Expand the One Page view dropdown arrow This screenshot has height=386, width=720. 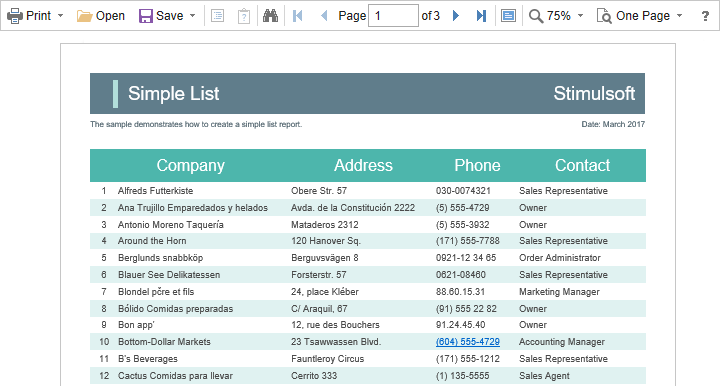click(x=680, y=16)
